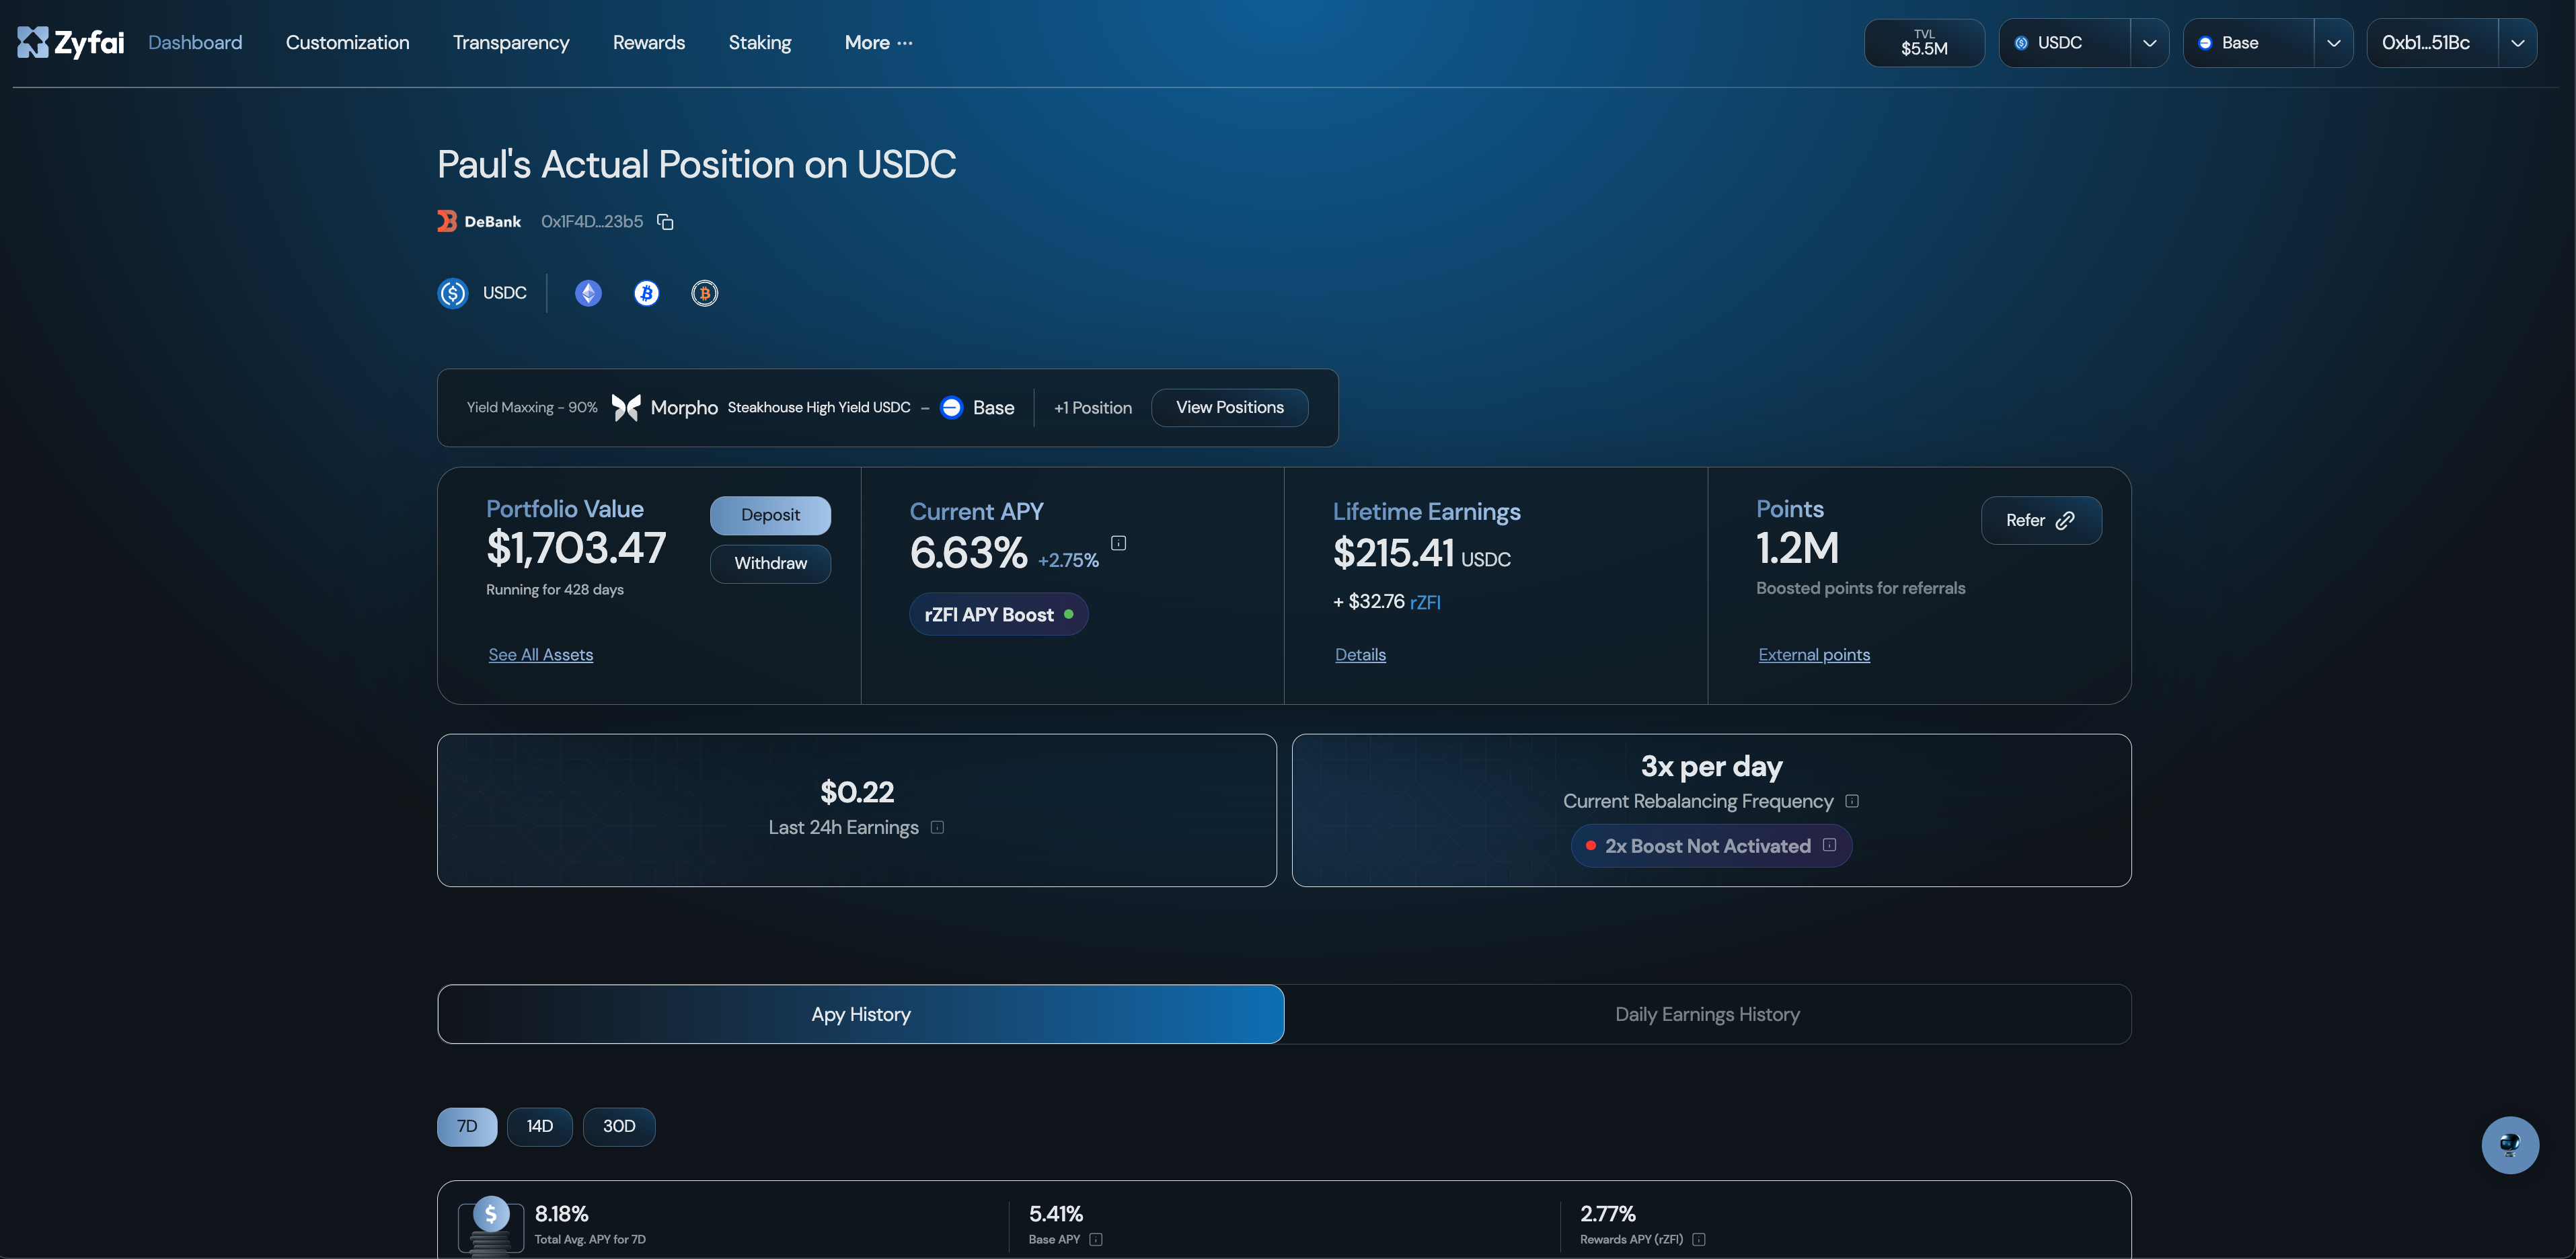
Task: Click the 1.2M points value
Action: pos(1797,548)
